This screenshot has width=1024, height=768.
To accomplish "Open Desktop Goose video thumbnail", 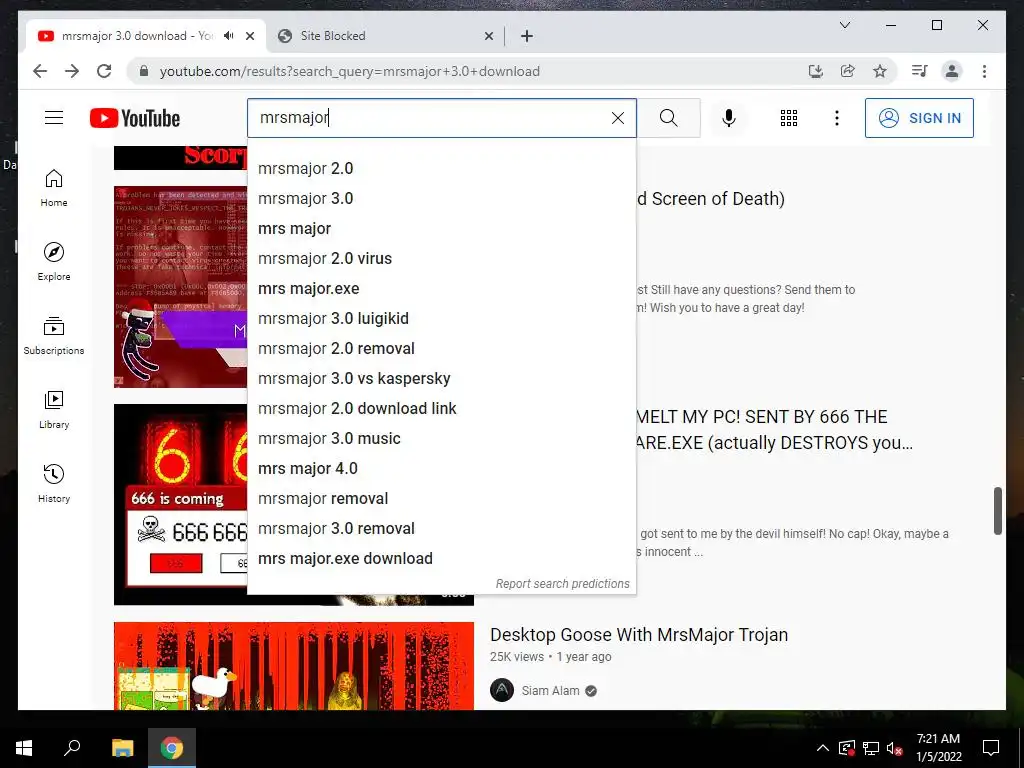I will point(294,665).
